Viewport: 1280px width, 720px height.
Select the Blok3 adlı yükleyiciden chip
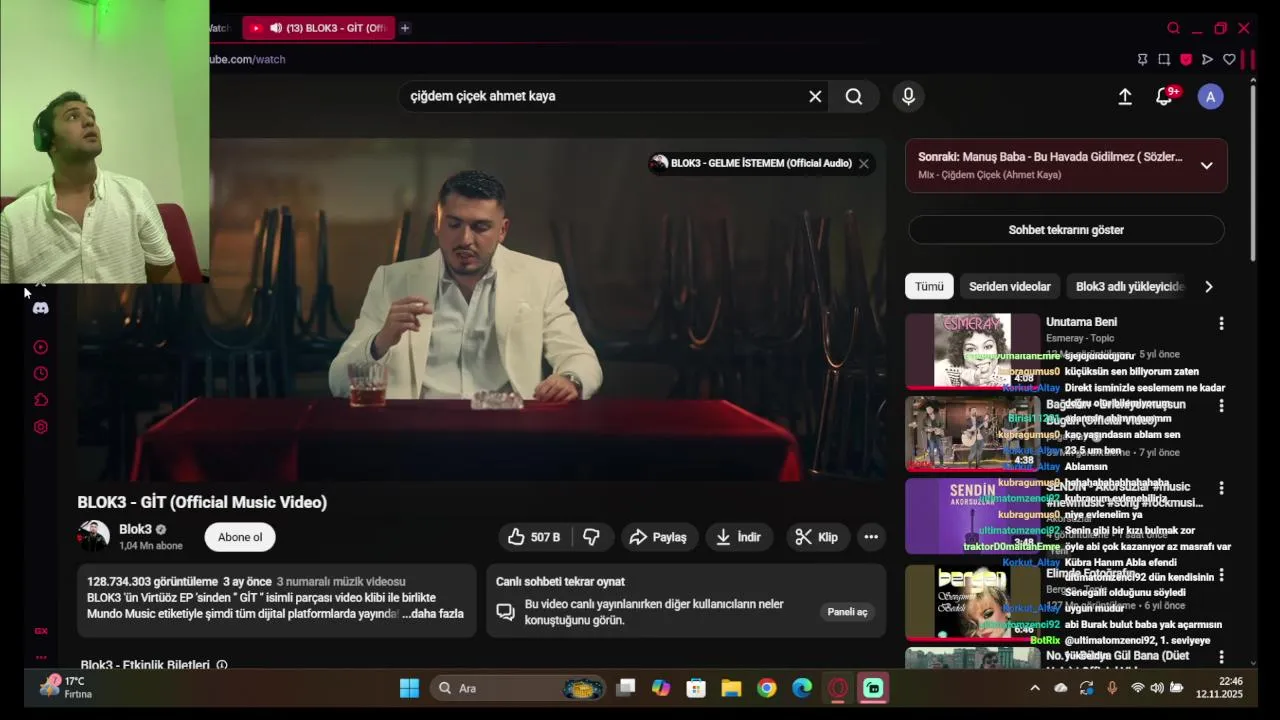pos(1129,286)
